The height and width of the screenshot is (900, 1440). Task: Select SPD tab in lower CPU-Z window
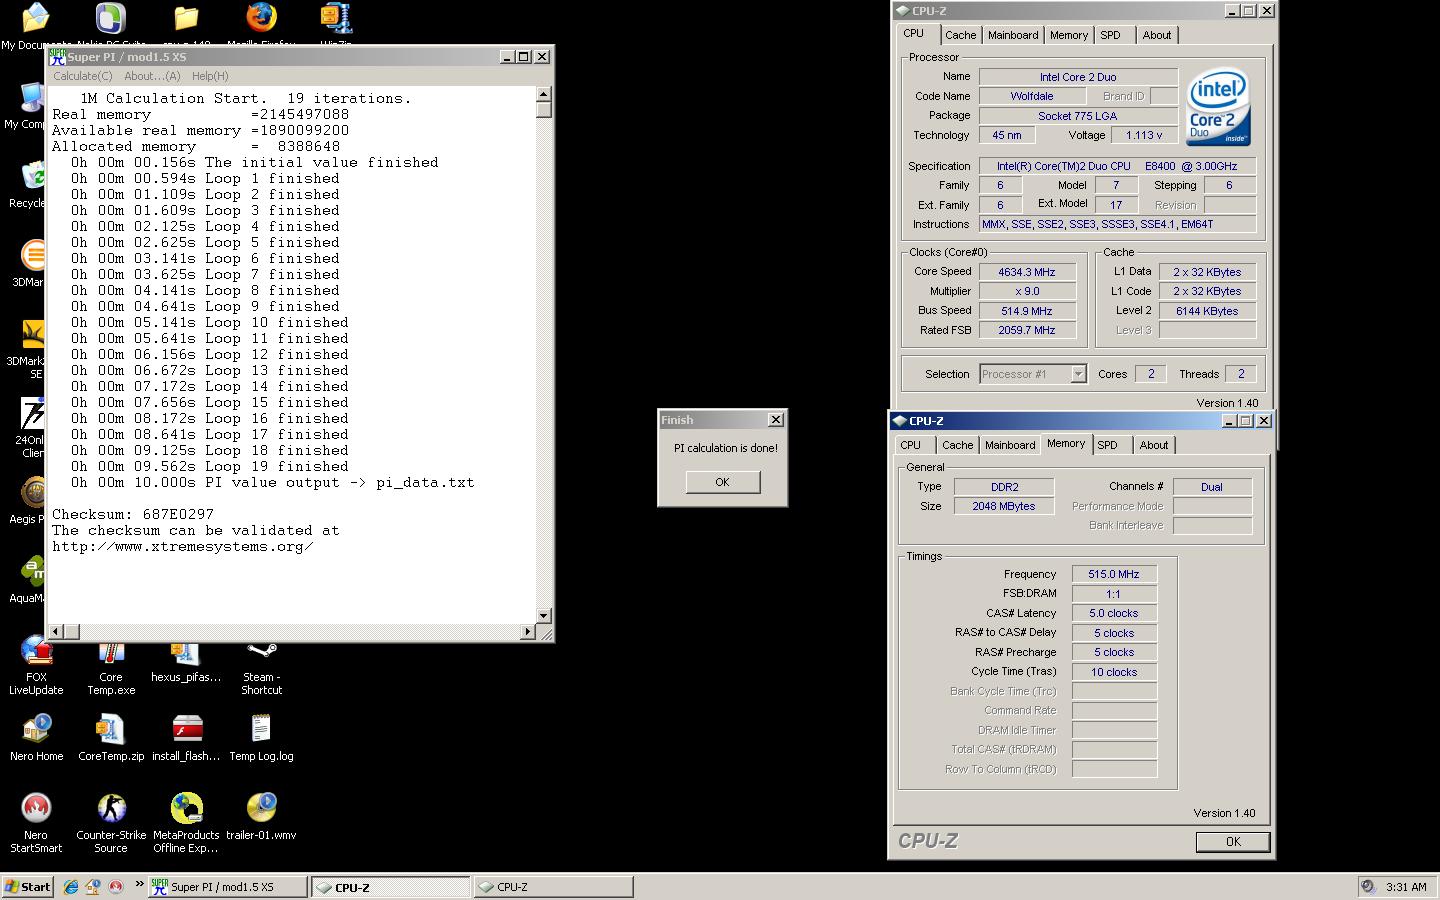pos(1107,445)
